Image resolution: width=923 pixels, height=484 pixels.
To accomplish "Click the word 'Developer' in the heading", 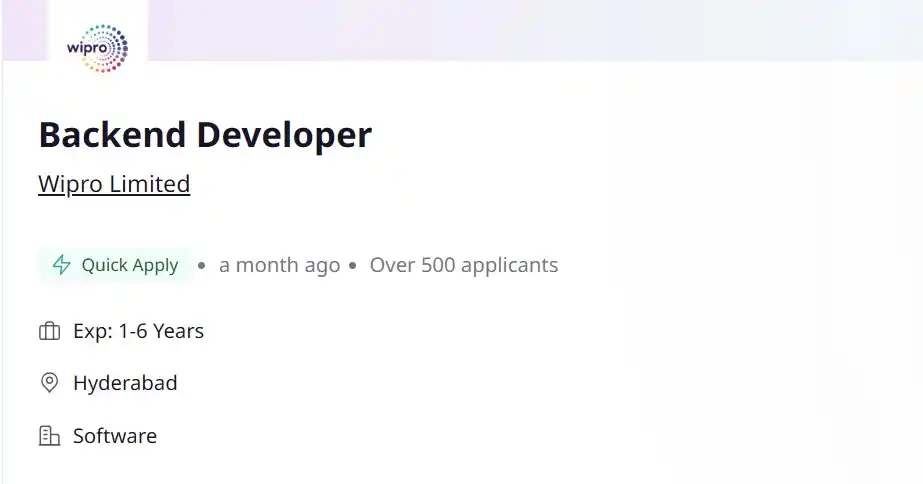I will tap(284, 135).
